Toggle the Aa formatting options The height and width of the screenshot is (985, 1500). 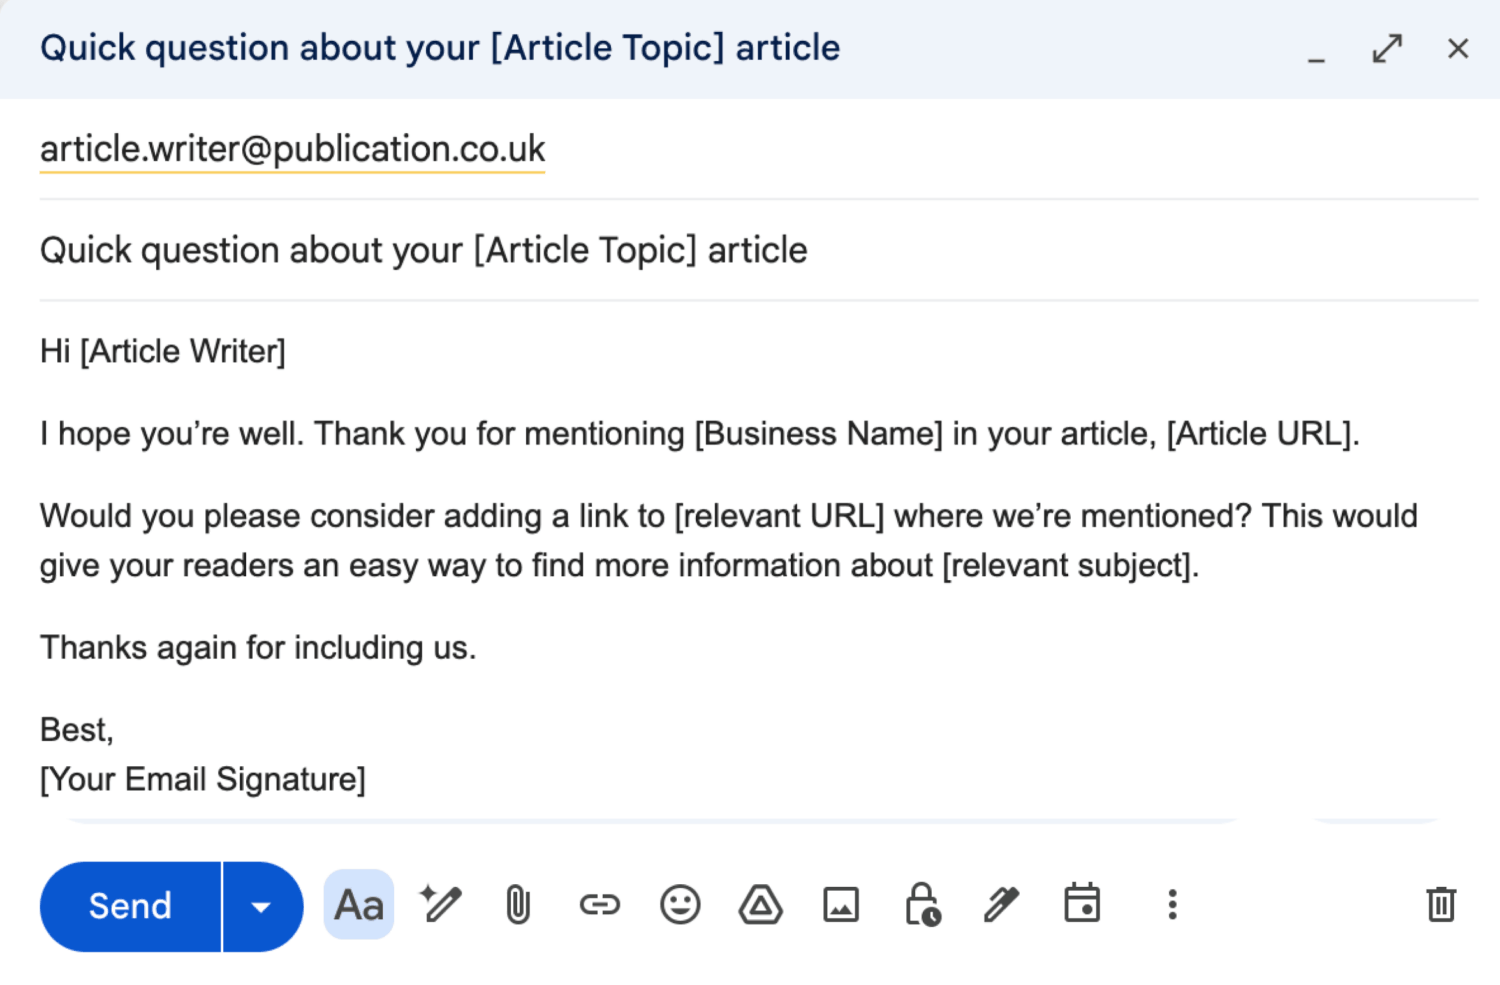point(359,905)
